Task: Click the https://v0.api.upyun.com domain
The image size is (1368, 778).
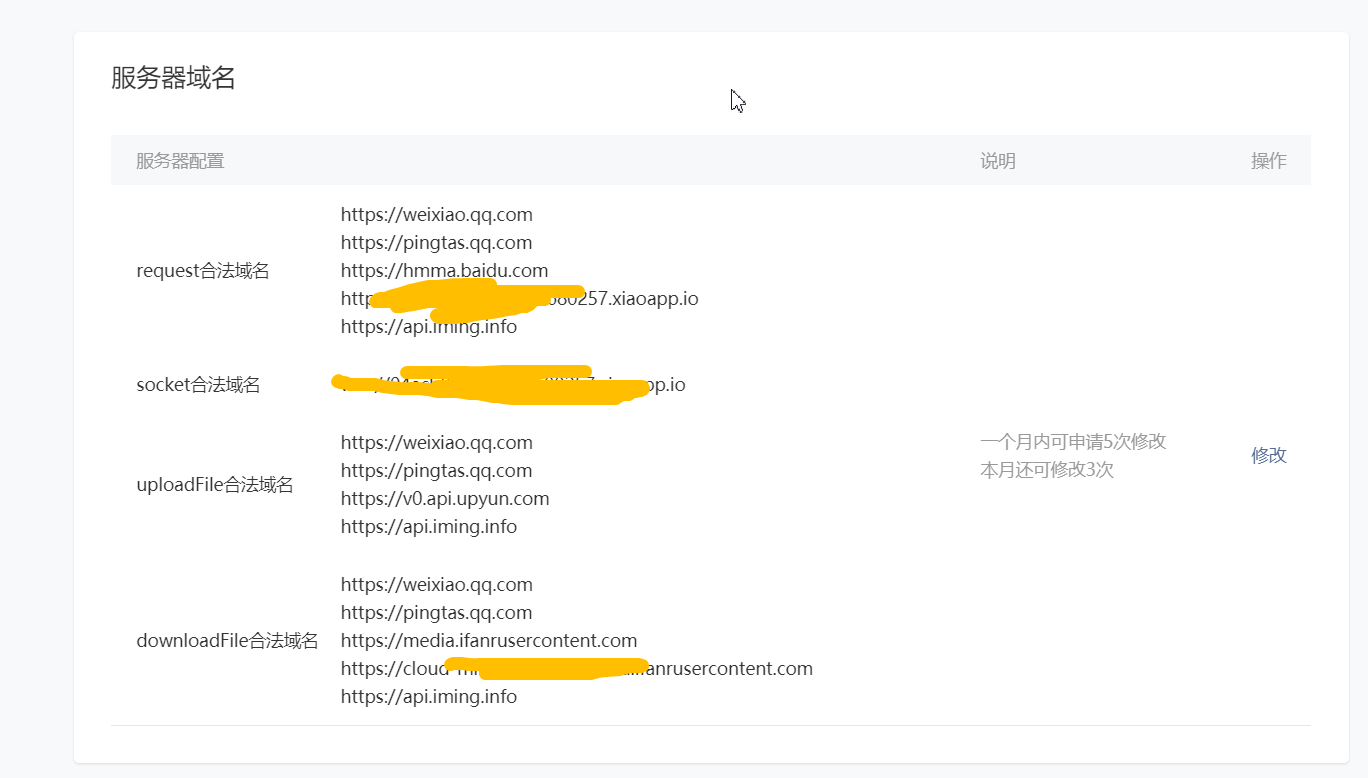Action: pos(445,498)
